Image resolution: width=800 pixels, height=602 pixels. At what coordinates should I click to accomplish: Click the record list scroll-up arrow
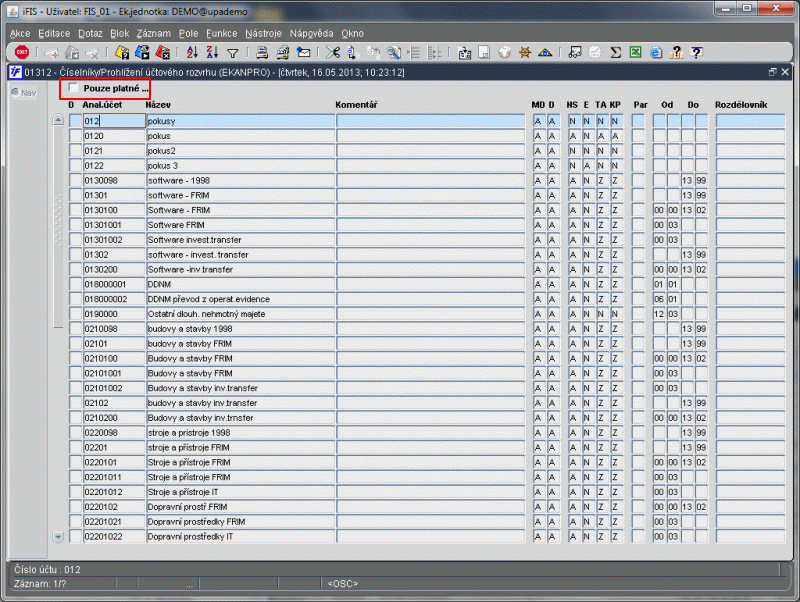click(x=58, y=120)
